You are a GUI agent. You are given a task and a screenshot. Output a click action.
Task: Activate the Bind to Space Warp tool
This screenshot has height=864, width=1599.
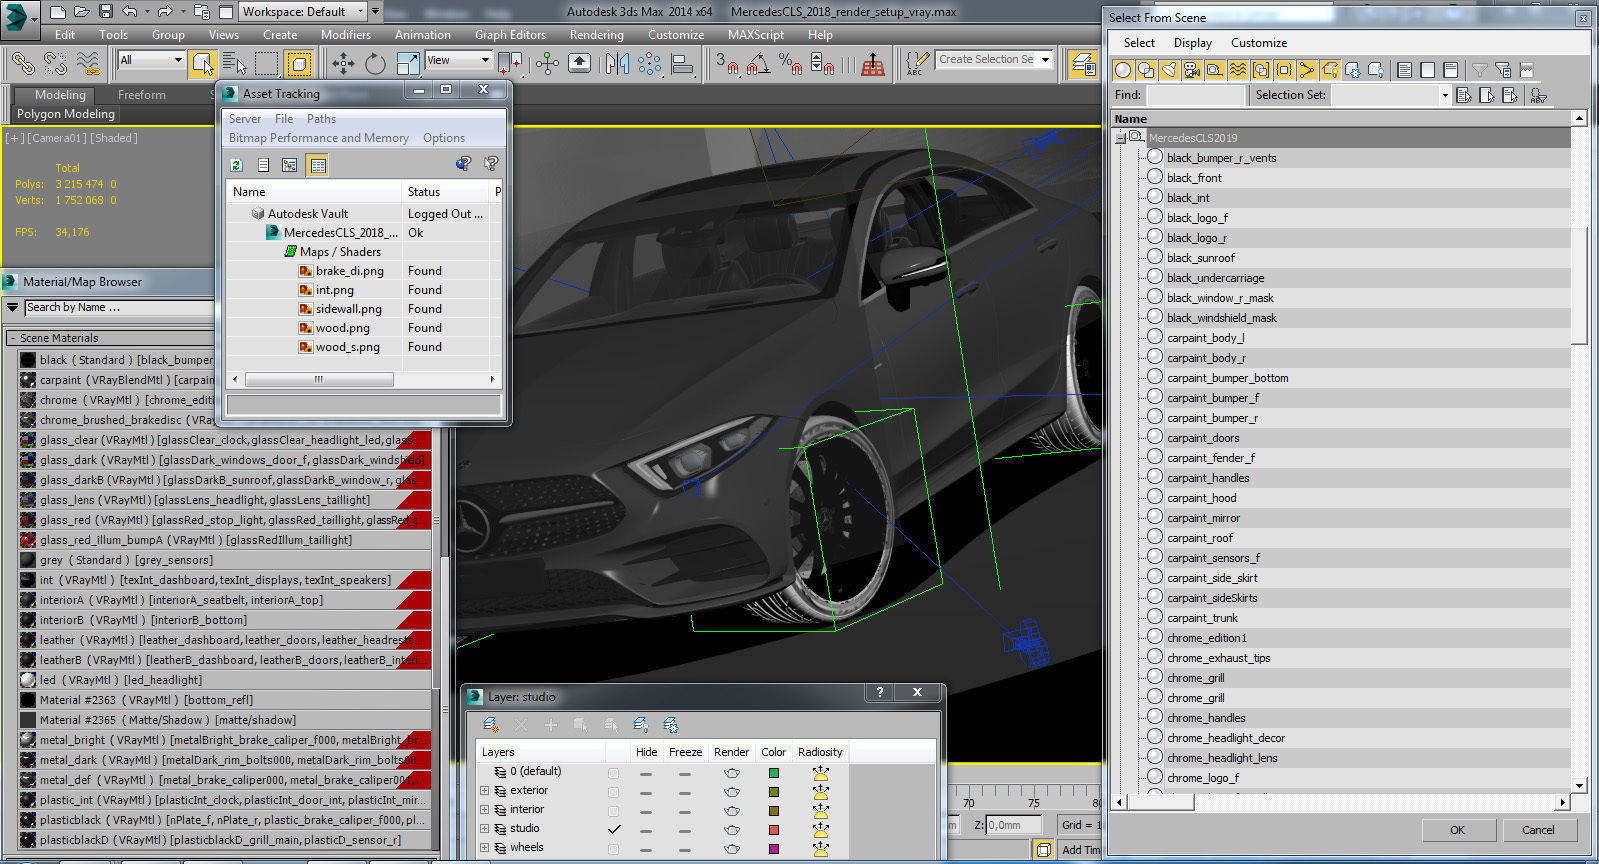(x=88, y=63)
